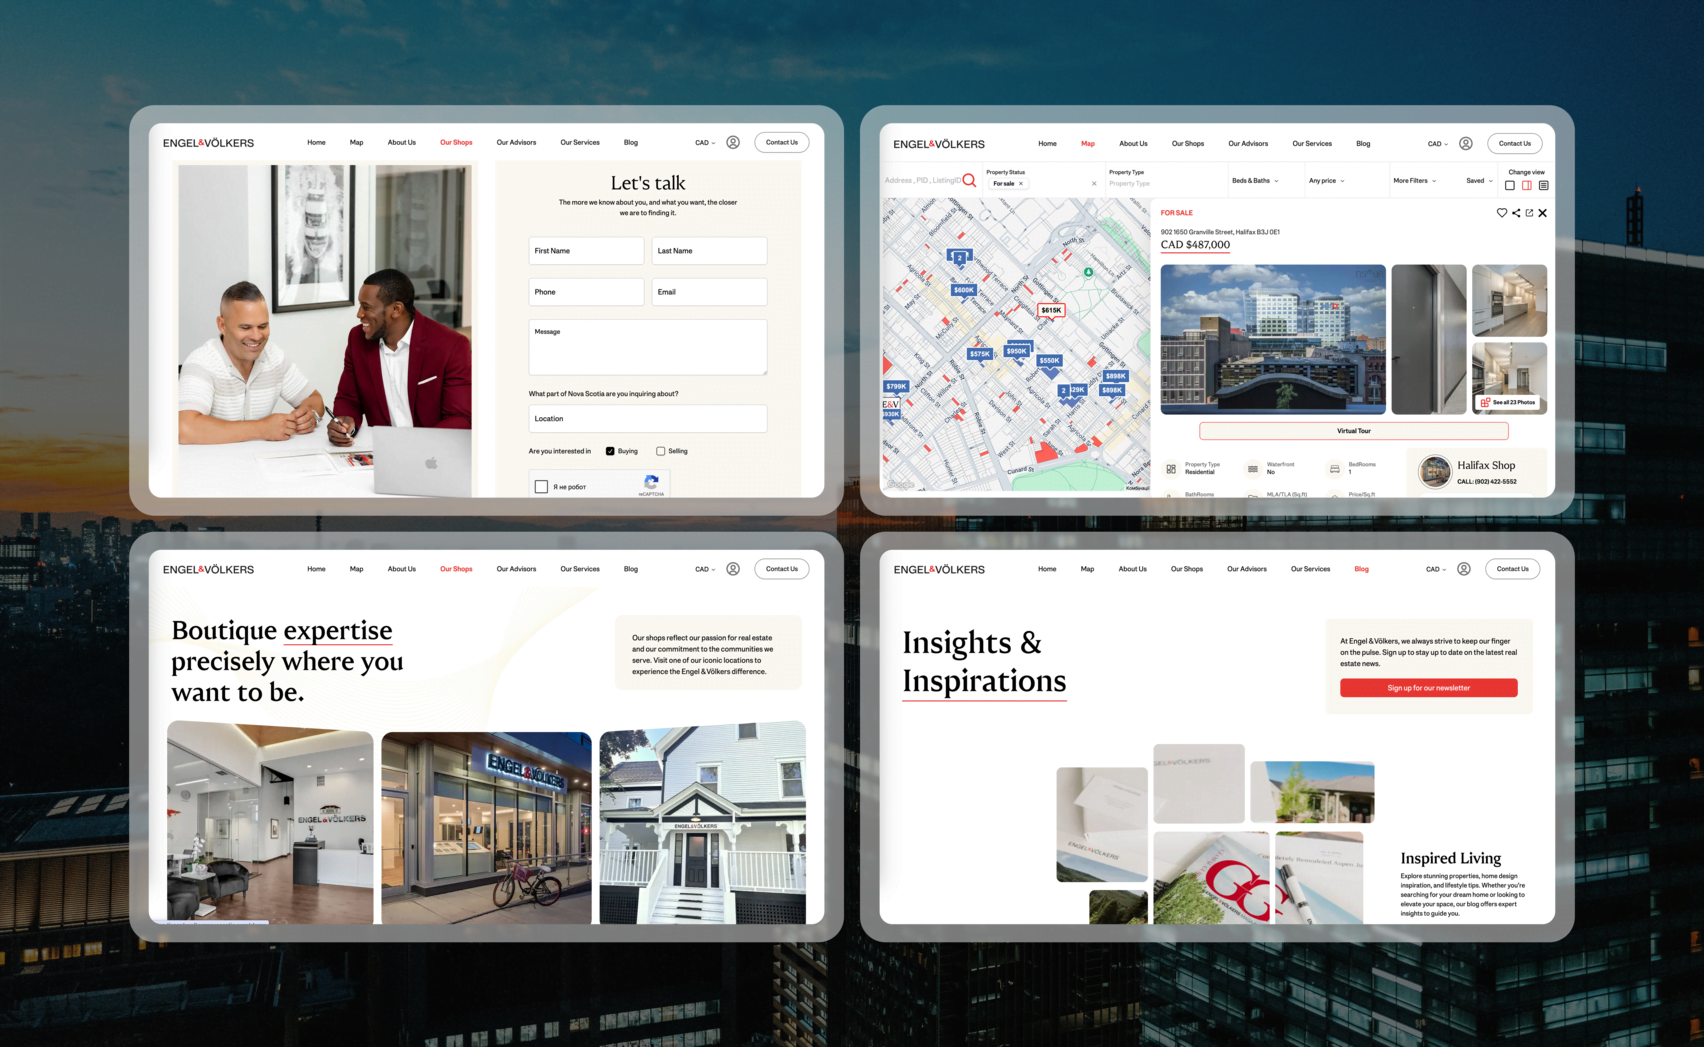1704x1047 pixels.
Task: Click 'Sign up for our newsletter' button
Action: pyautogui.click(x=1428, y=688)
